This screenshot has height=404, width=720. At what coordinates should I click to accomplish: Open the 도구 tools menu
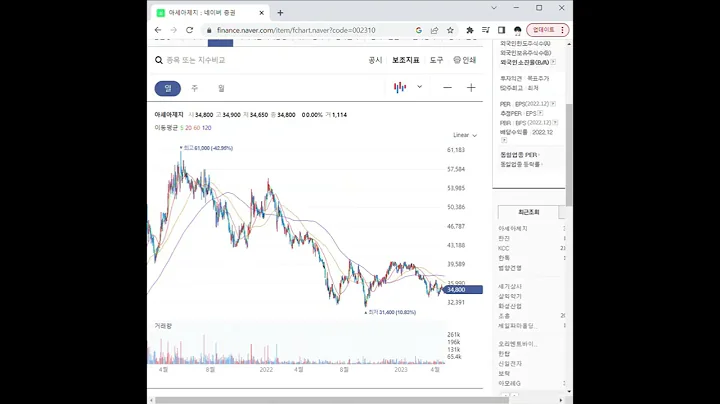[436, 60]
